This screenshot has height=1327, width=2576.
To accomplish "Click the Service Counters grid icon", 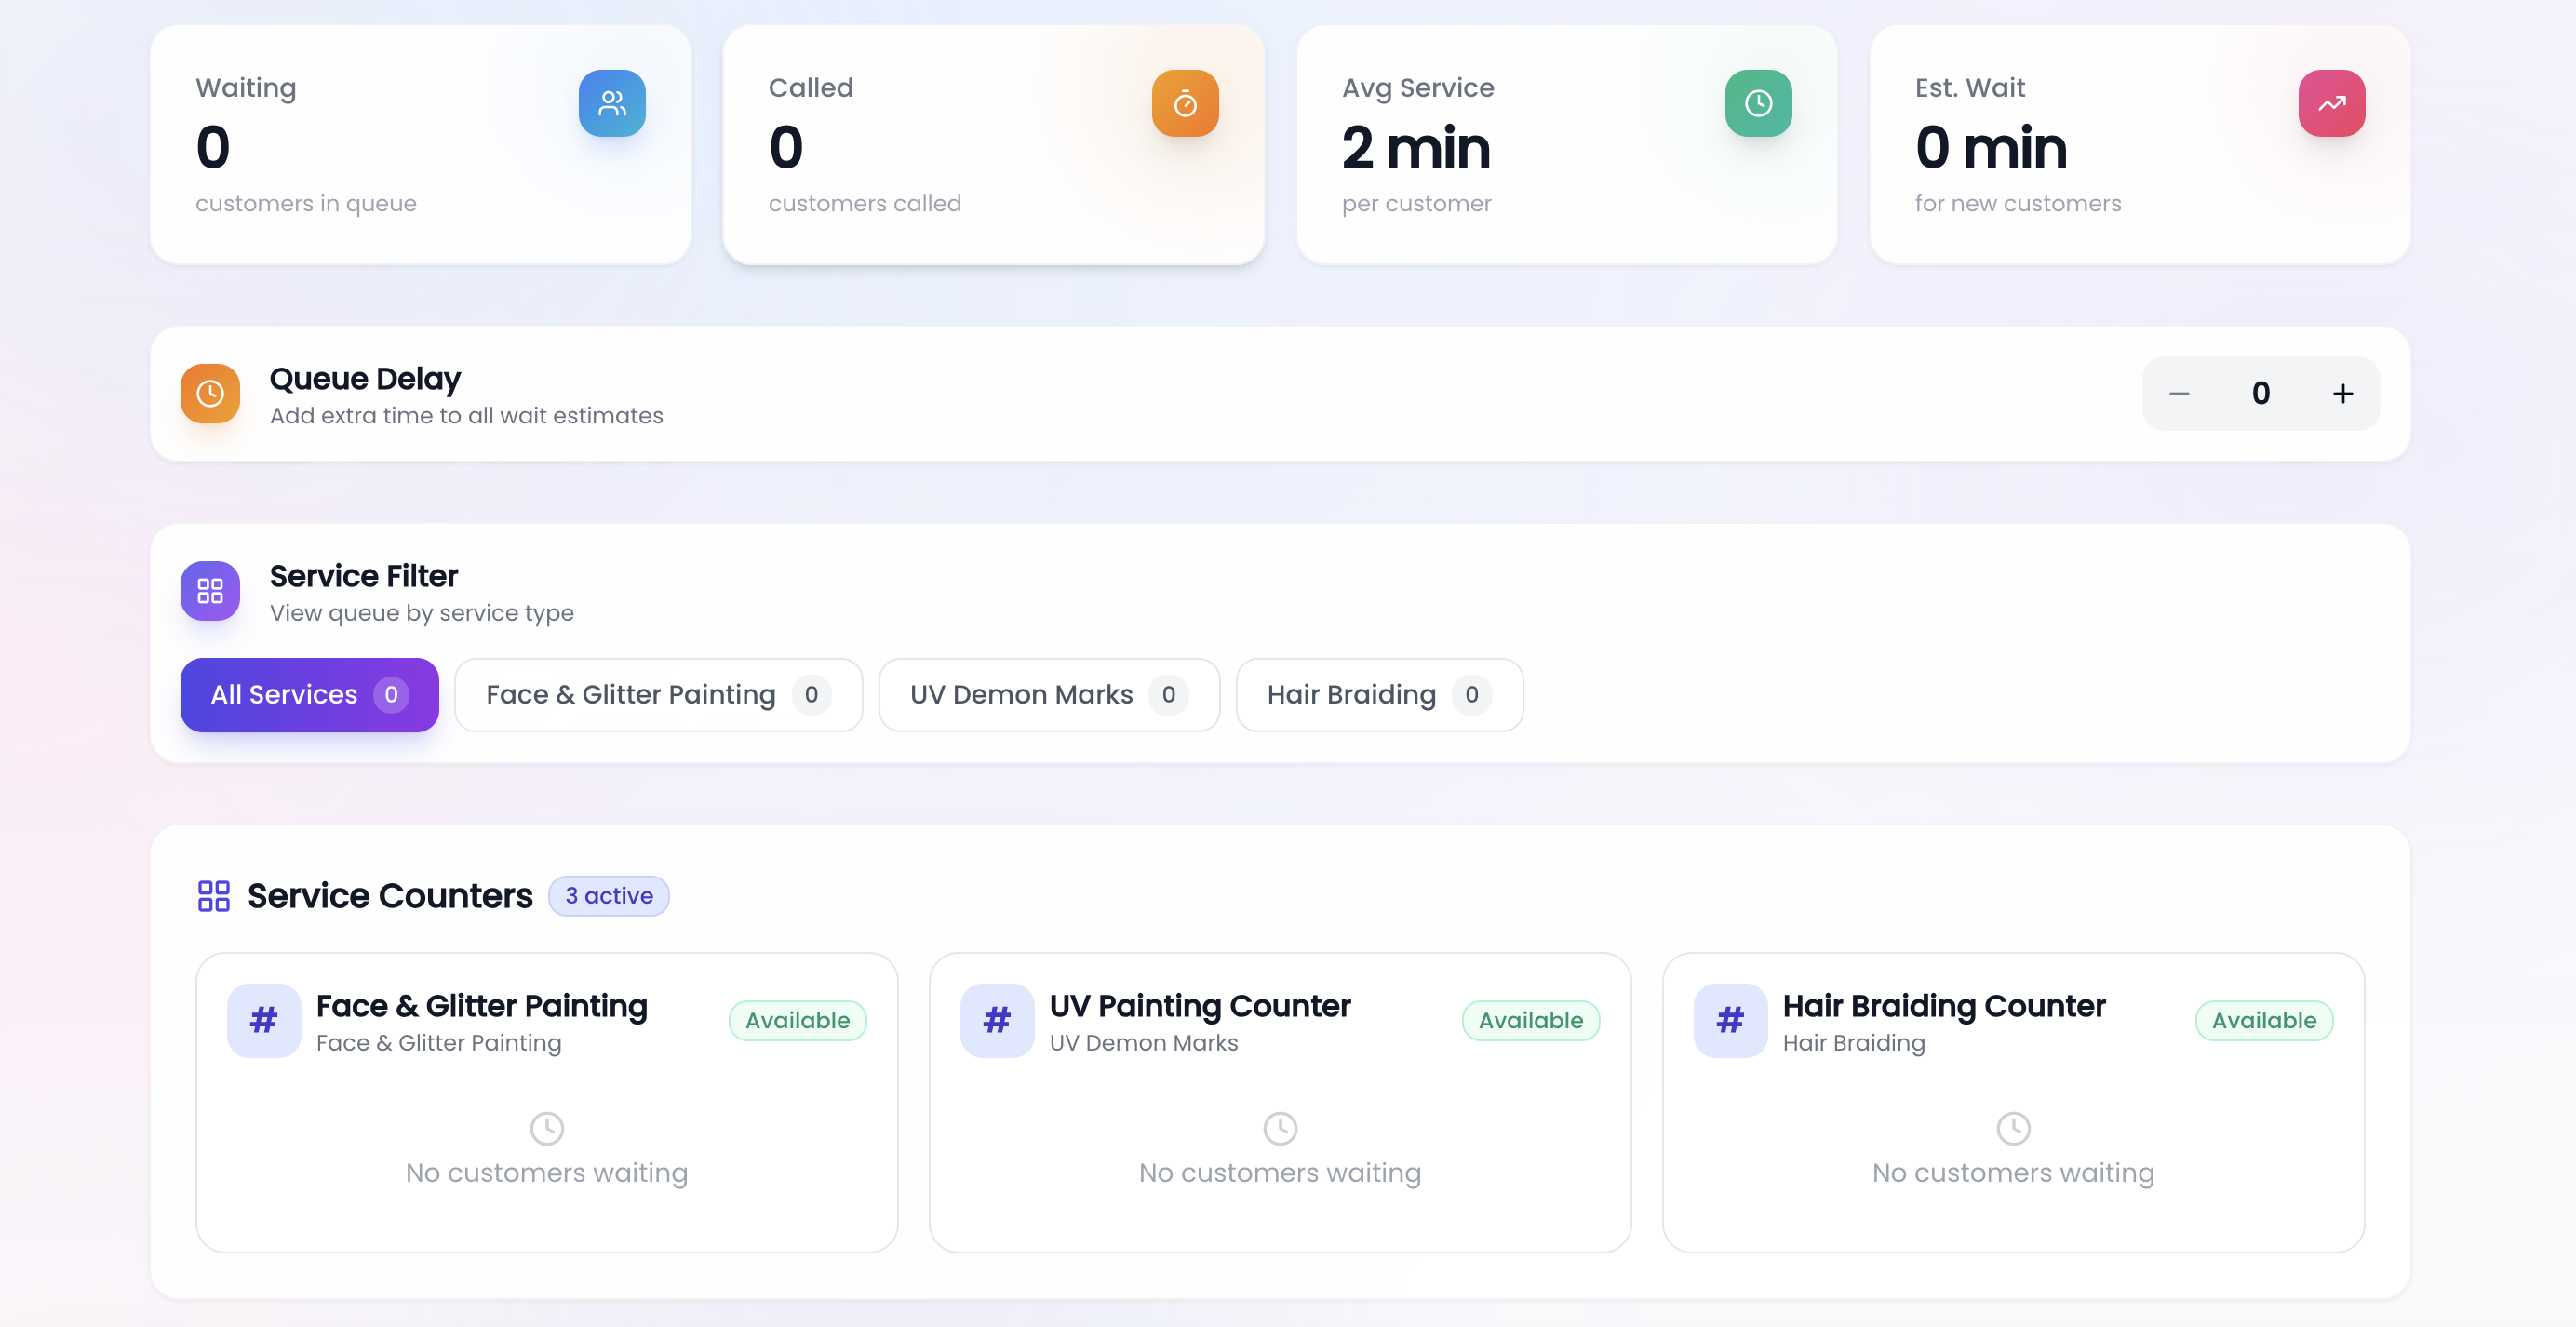I will point(213,896).
